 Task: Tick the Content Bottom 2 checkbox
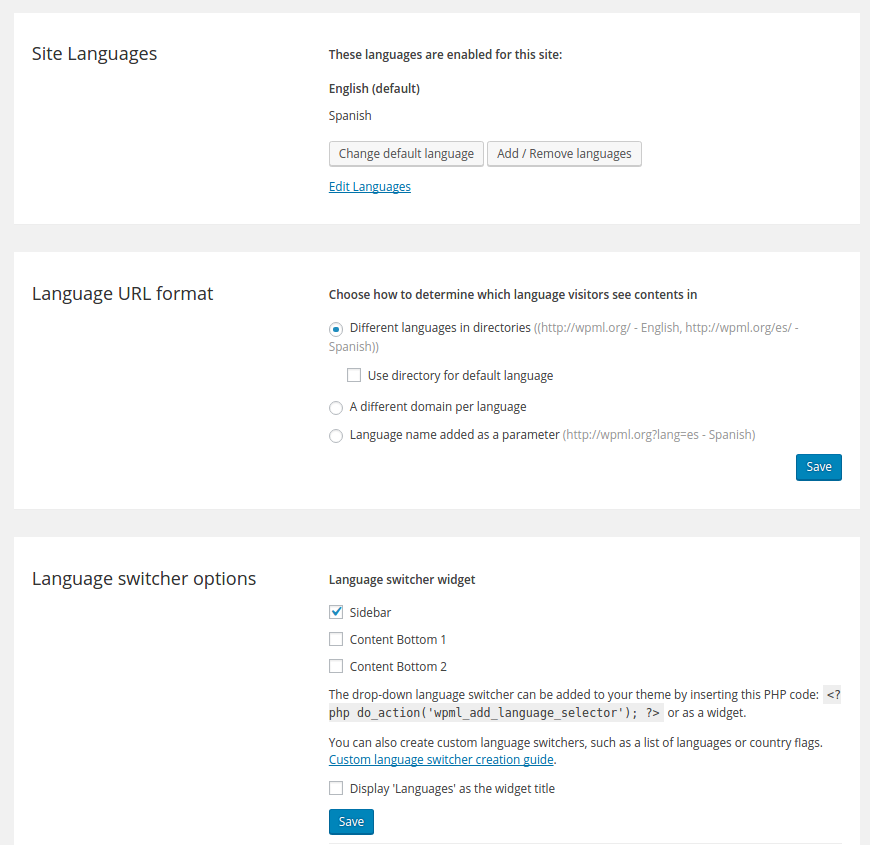tap(336, 666)
